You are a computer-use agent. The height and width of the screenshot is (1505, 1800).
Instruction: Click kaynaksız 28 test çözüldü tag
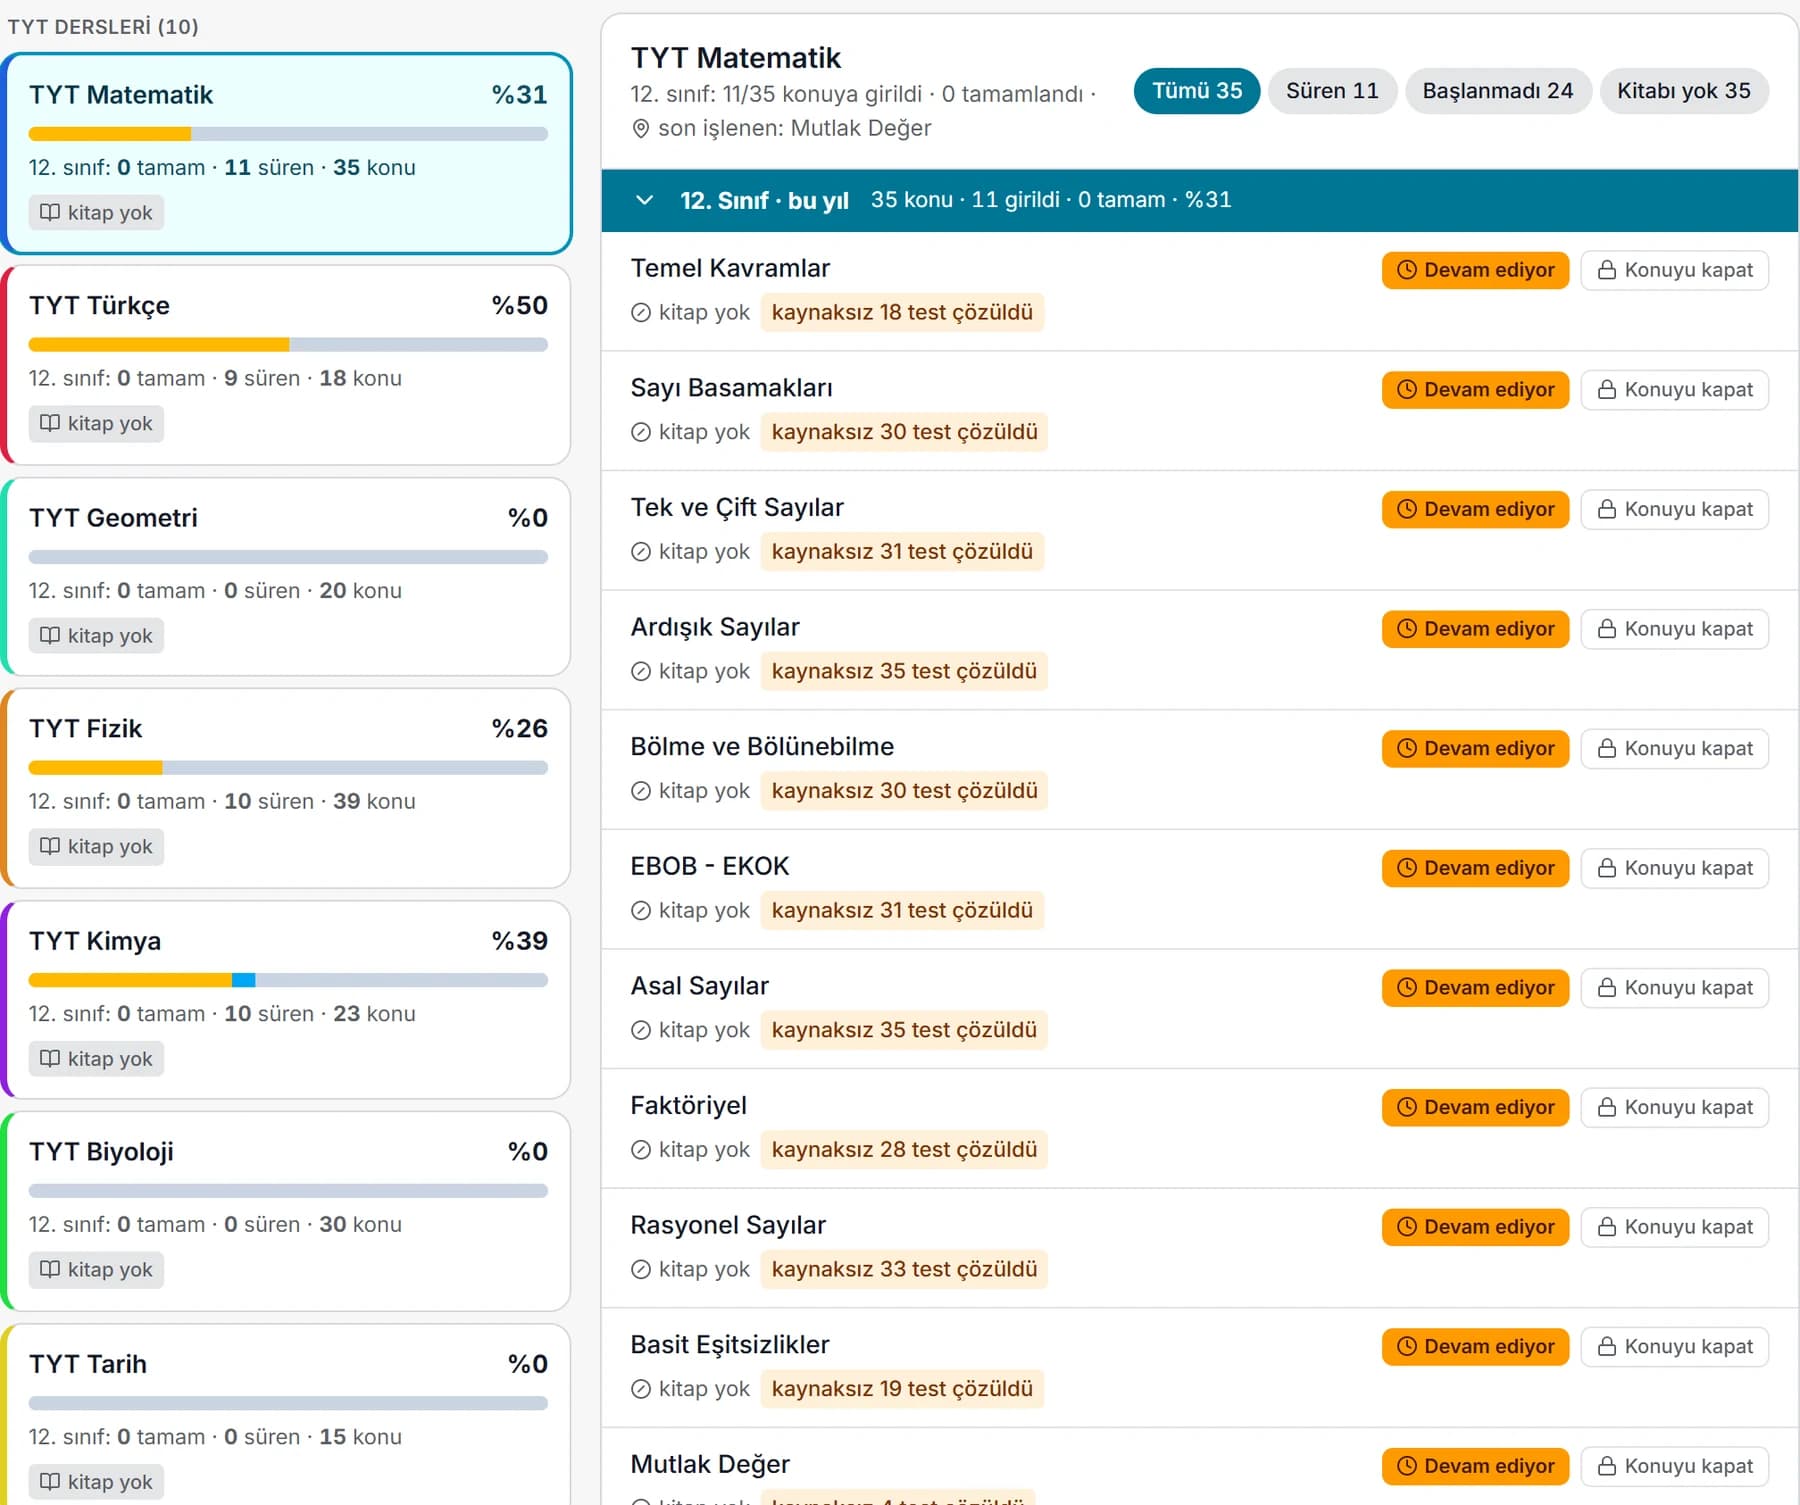tap(904, 1150)
